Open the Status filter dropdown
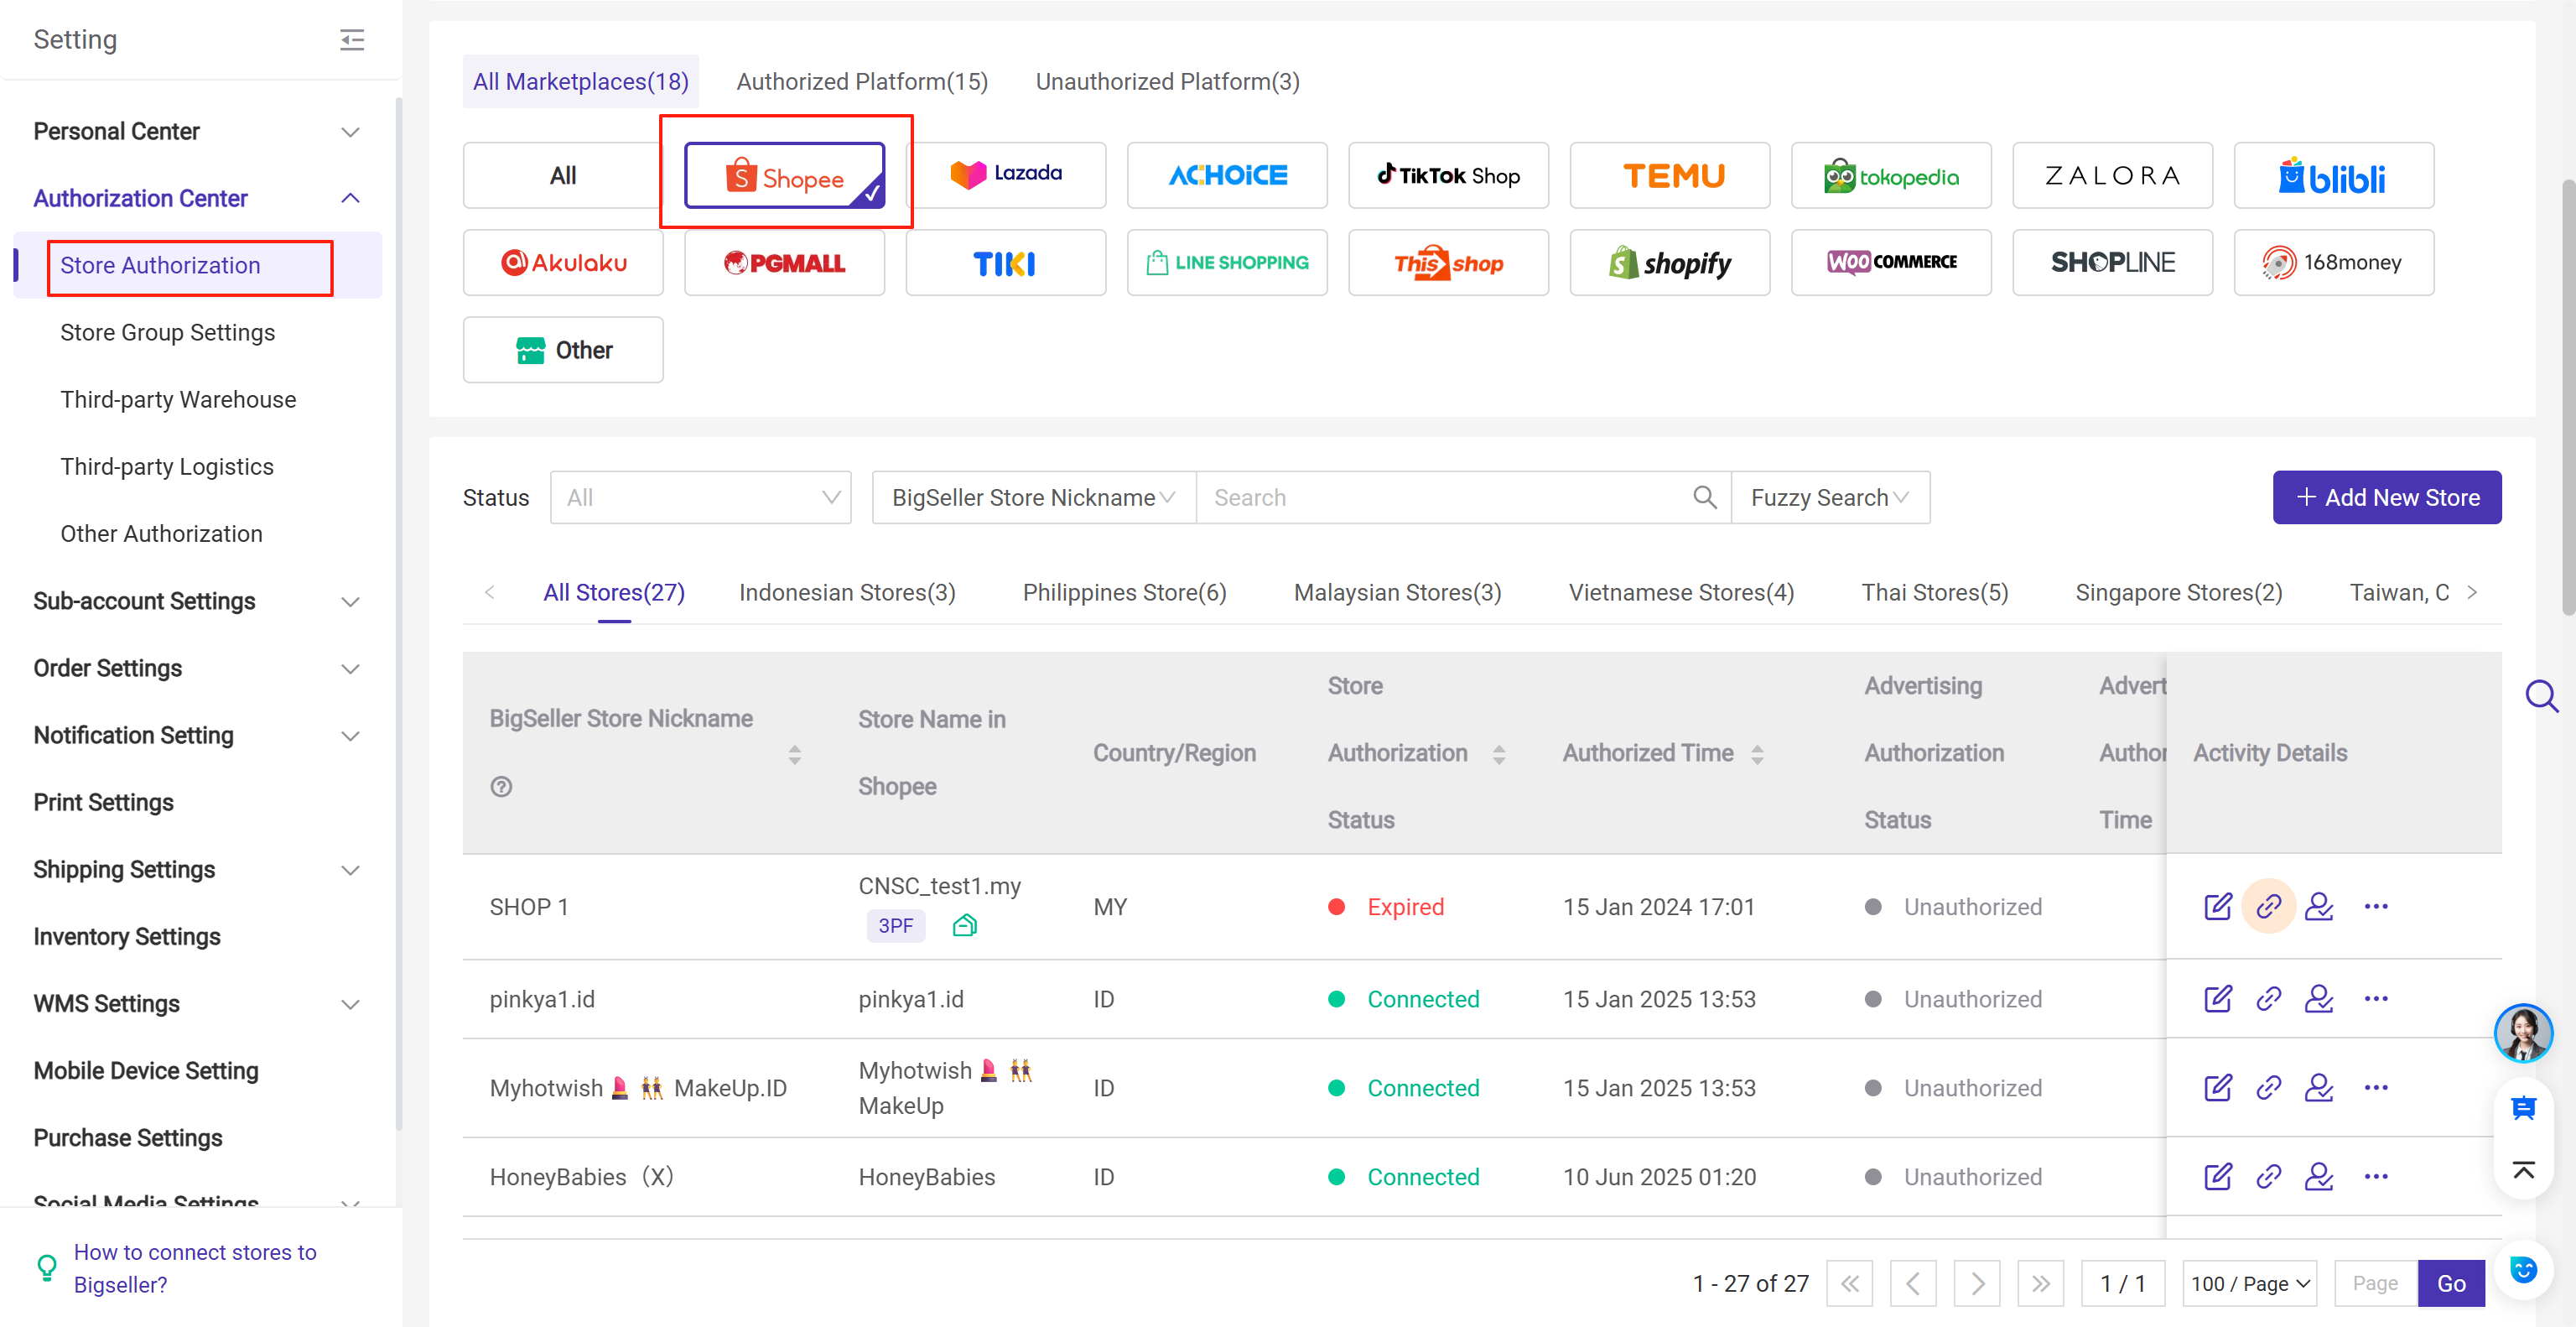This screenshot has width=2576, height=1327. point(700,497)
